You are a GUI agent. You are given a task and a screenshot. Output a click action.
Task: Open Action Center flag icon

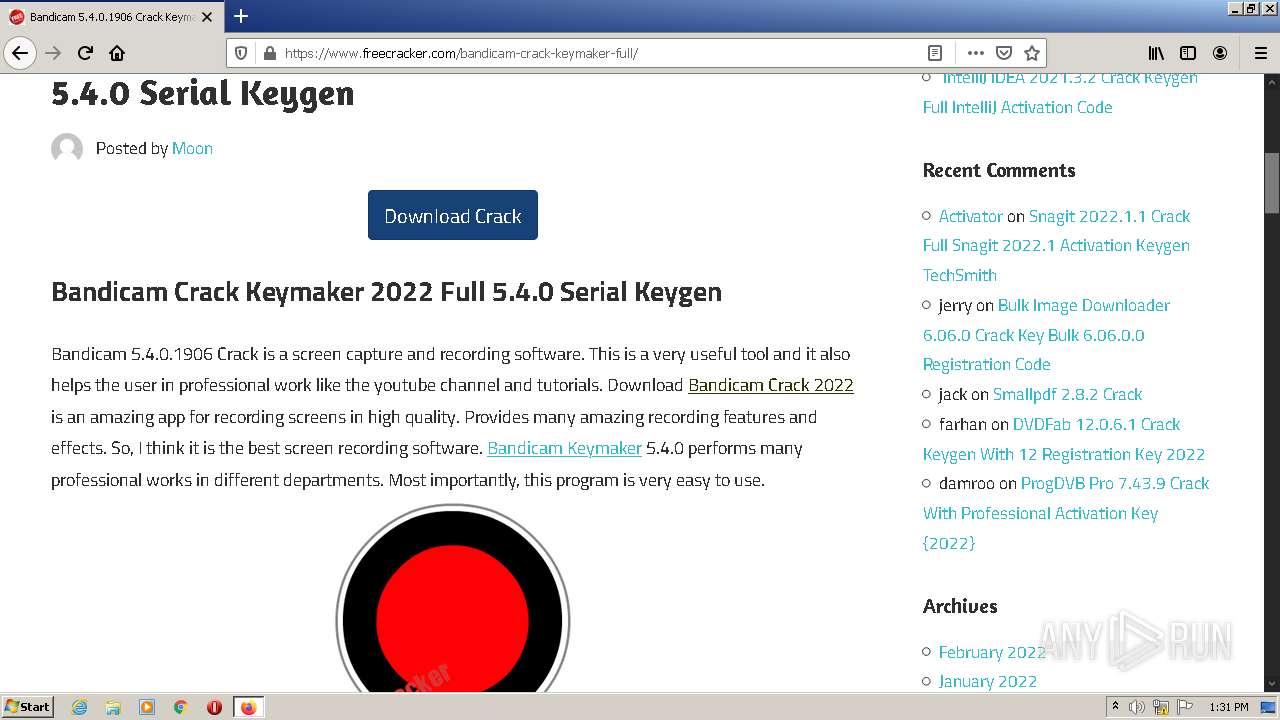coord(1185,707)
